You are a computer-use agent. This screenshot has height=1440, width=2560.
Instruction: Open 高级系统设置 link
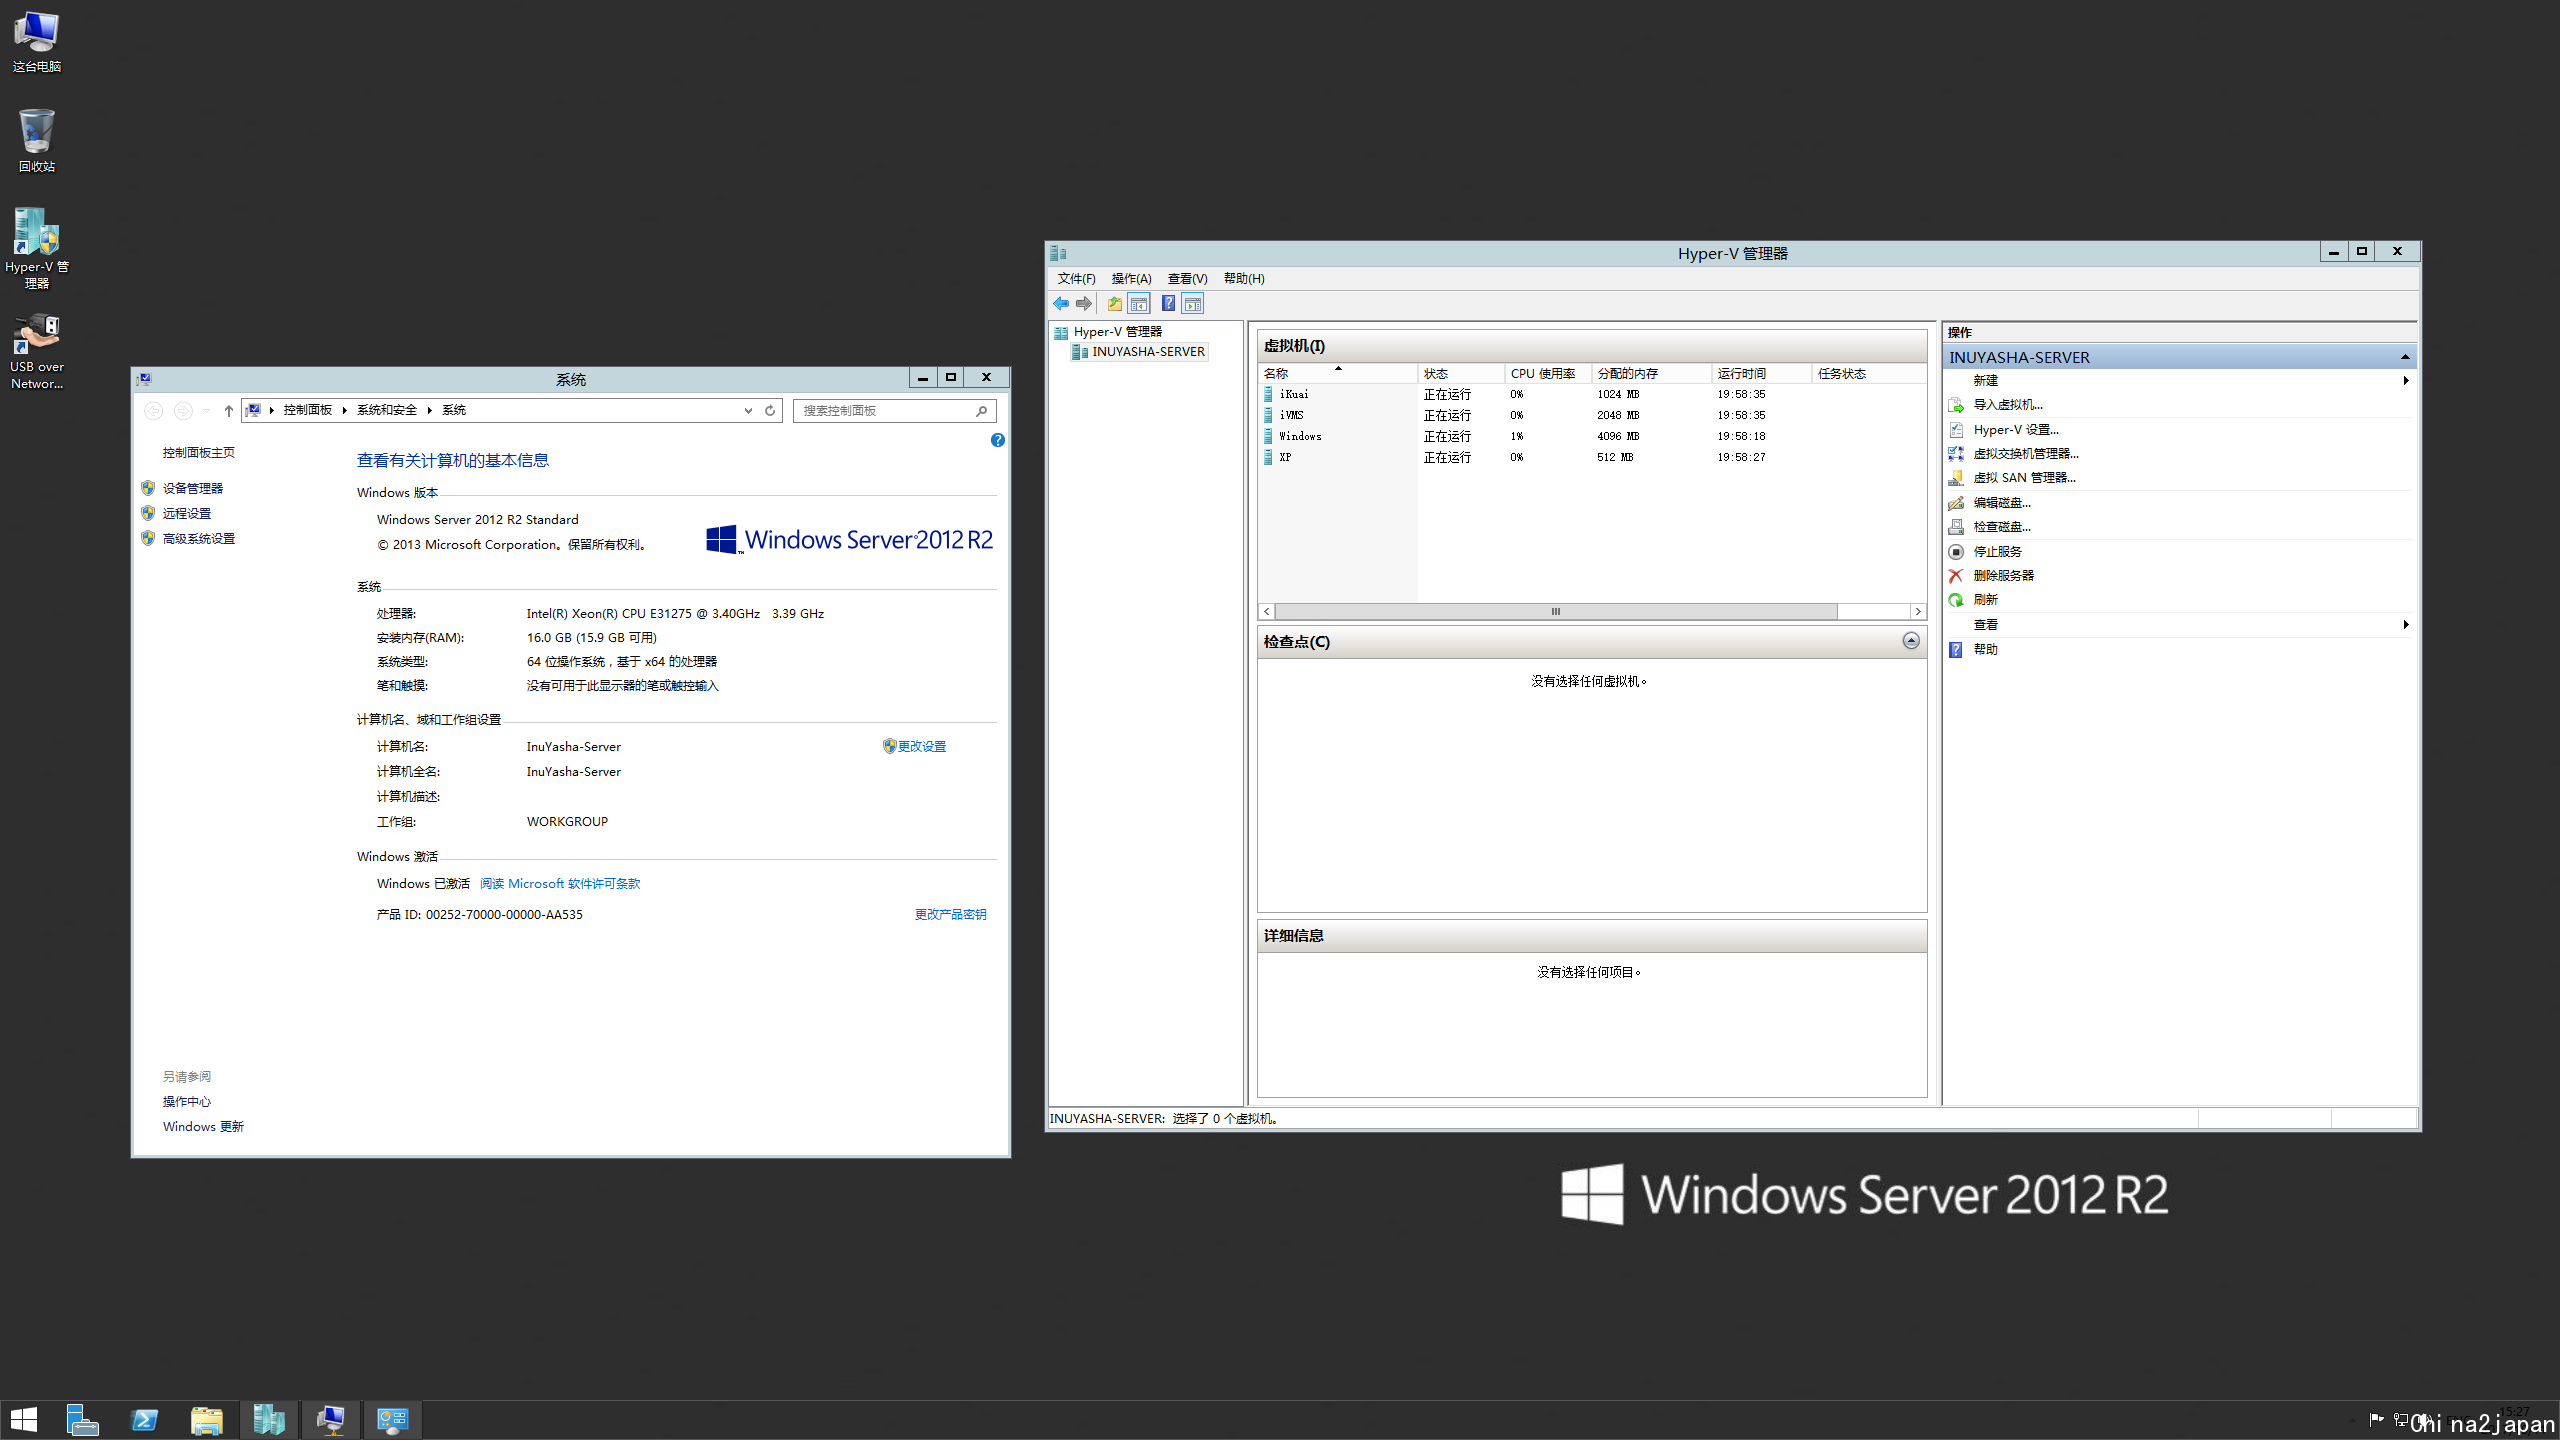tap(199, 538)
